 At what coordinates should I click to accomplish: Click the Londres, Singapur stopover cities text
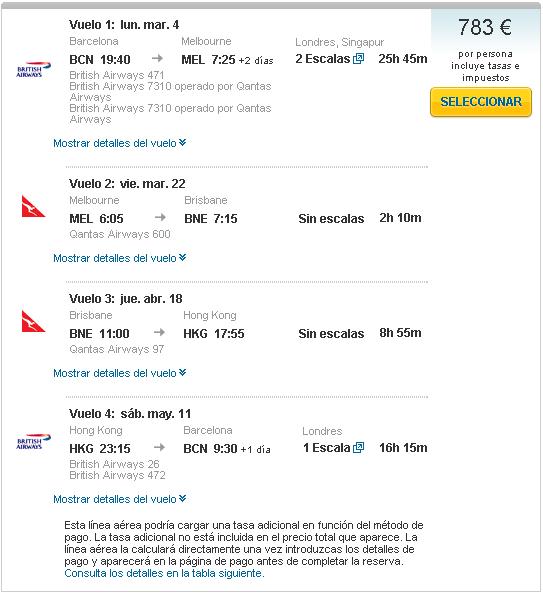340,42
